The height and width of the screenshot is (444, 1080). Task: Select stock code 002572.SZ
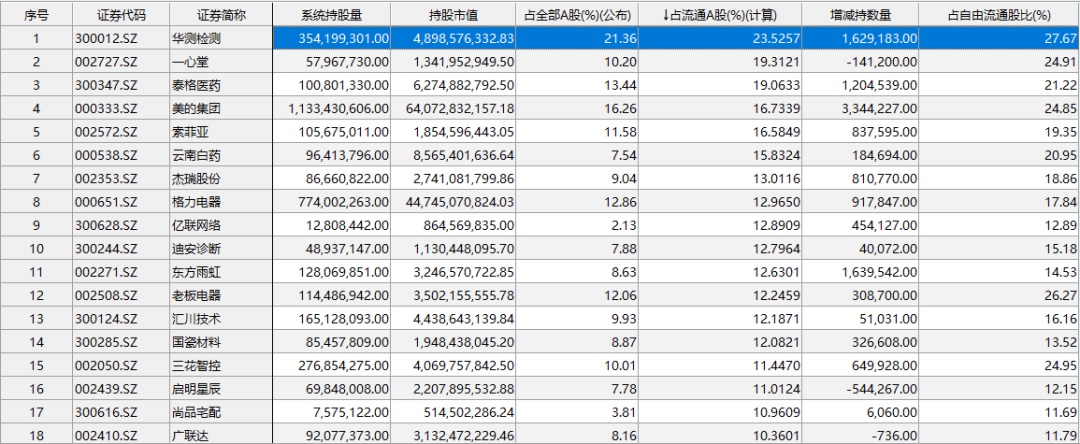121,131
